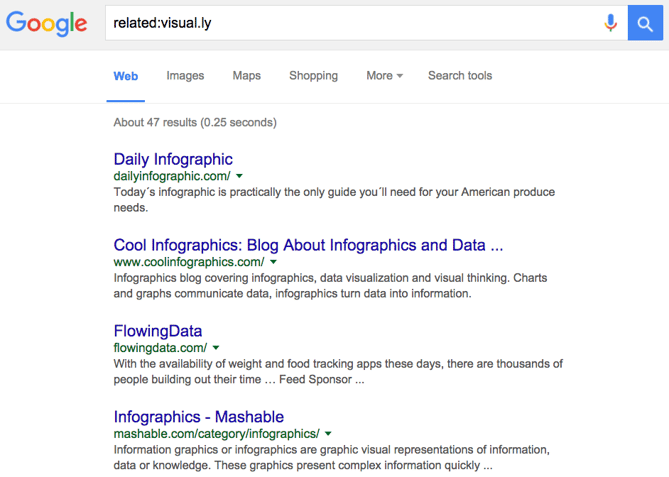The width and height of the screenshot is (669, 477).
Task: Open Search tools options
Action: (x=460, y=76)
